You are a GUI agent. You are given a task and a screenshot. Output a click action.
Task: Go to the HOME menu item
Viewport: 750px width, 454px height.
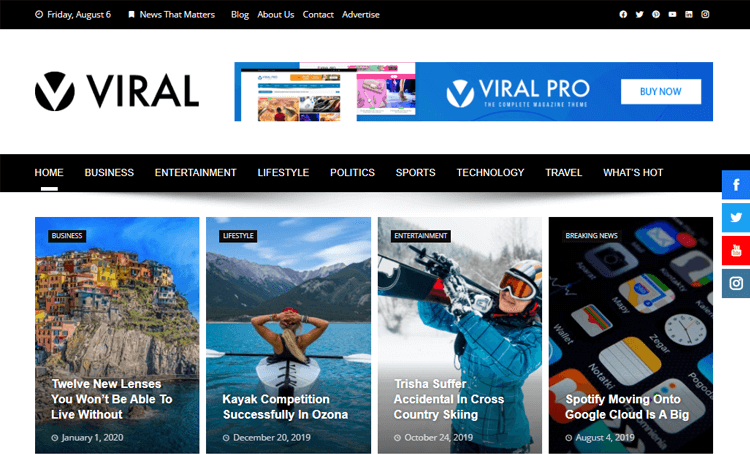(x=49, y=173)
